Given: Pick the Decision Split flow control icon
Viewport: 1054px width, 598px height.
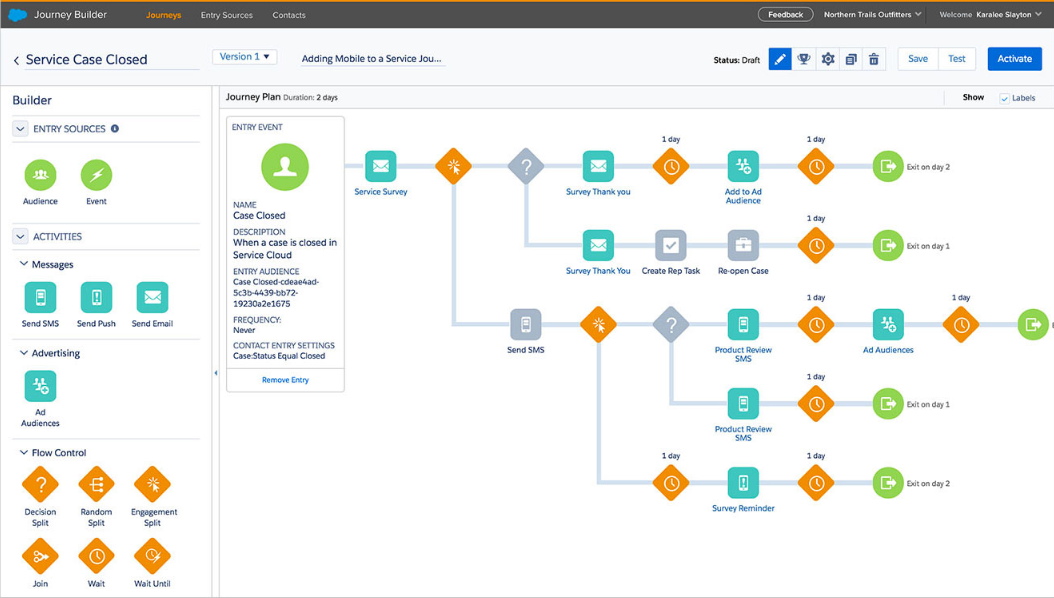Looking at the screenshot, I should (x=40, y=484).
